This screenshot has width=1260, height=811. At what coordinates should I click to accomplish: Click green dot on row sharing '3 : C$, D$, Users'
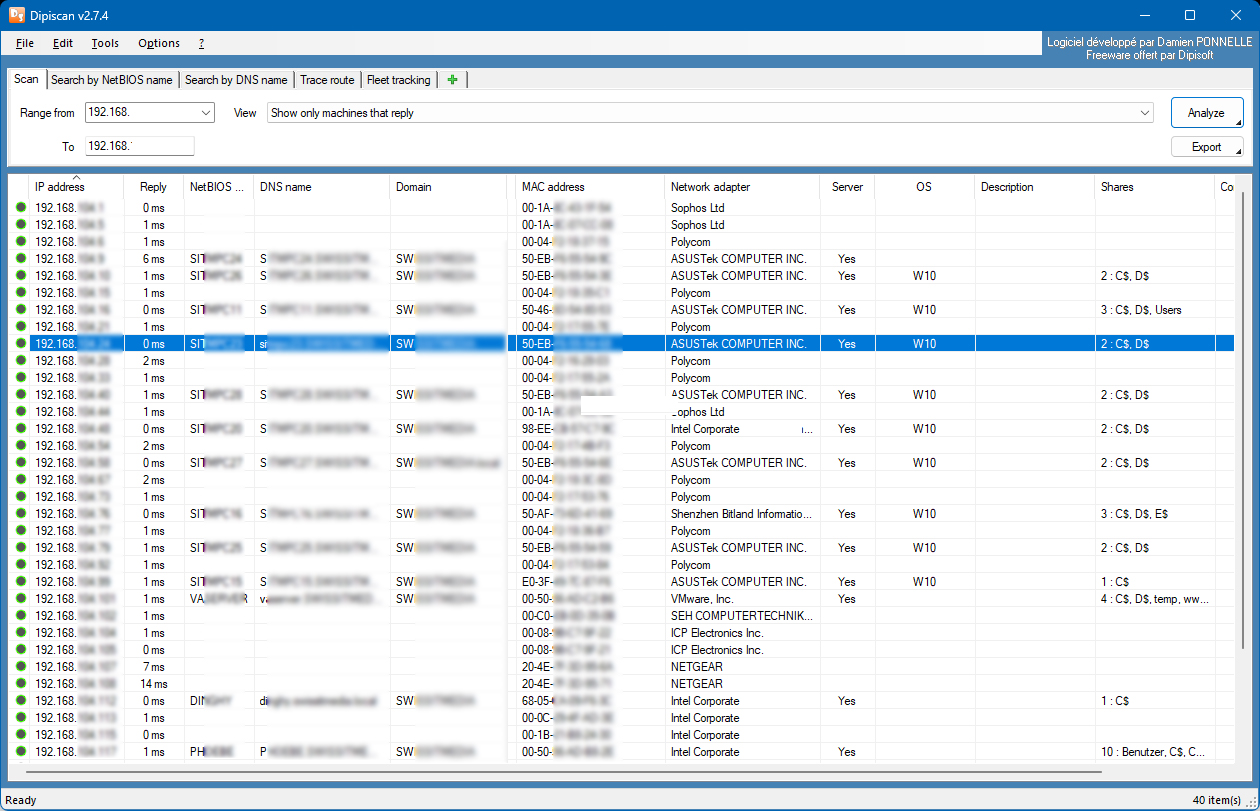pos(21,310)
